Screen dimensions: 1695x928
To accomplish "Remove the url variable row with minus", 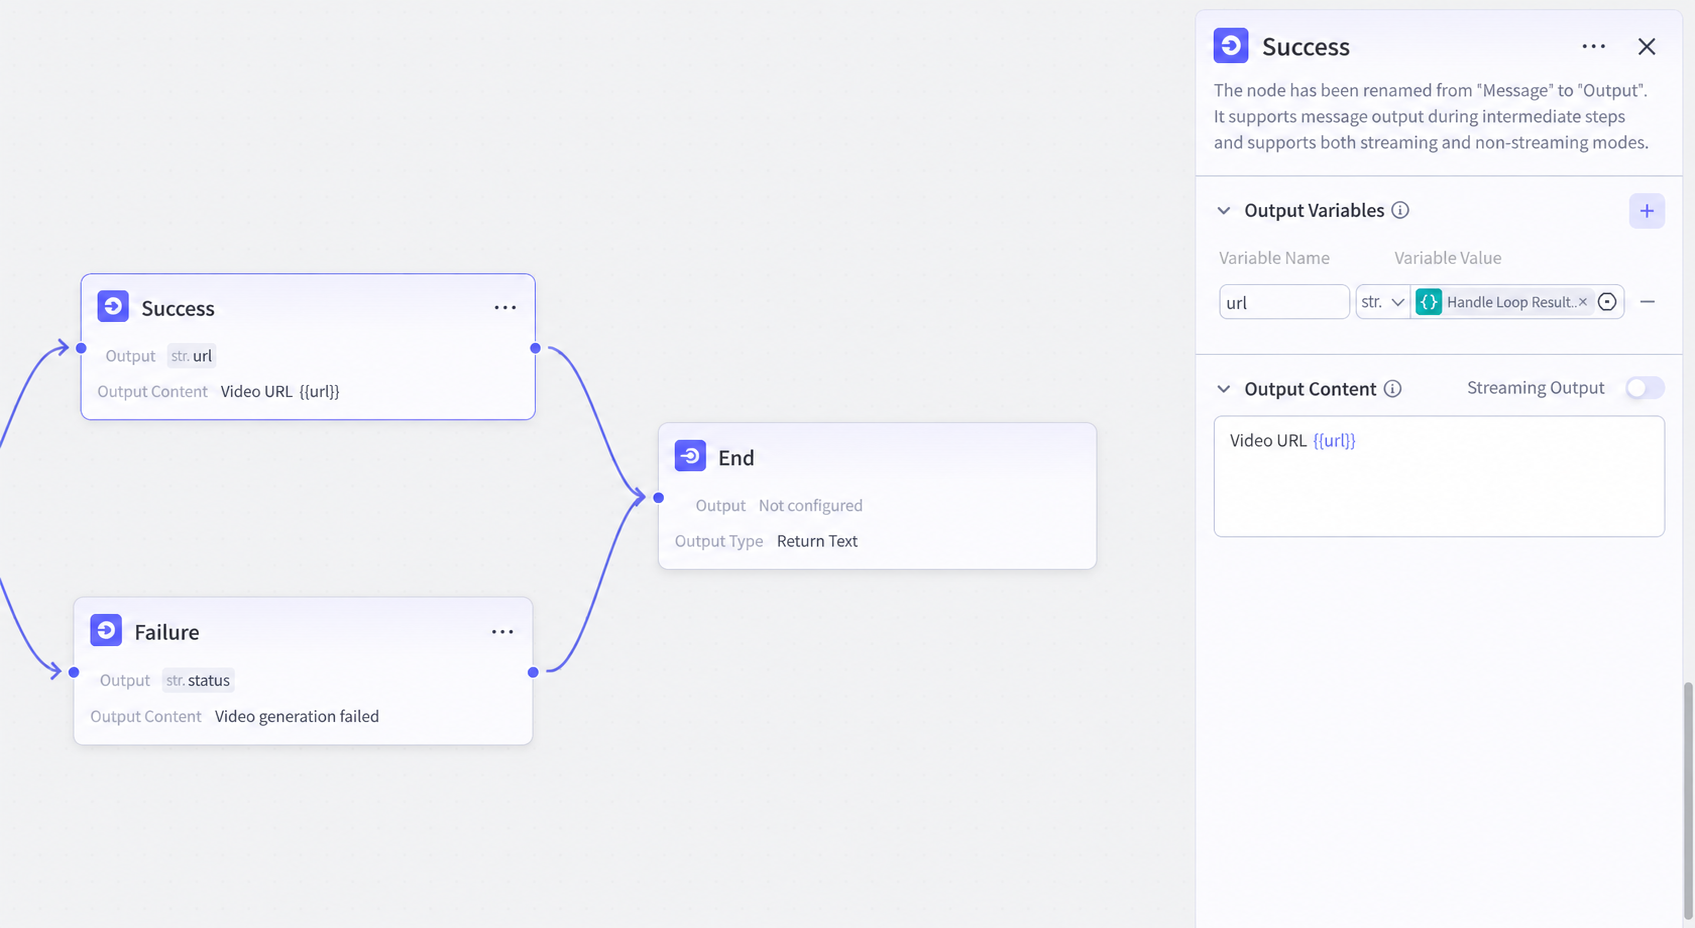I will tap(1647, 302).
